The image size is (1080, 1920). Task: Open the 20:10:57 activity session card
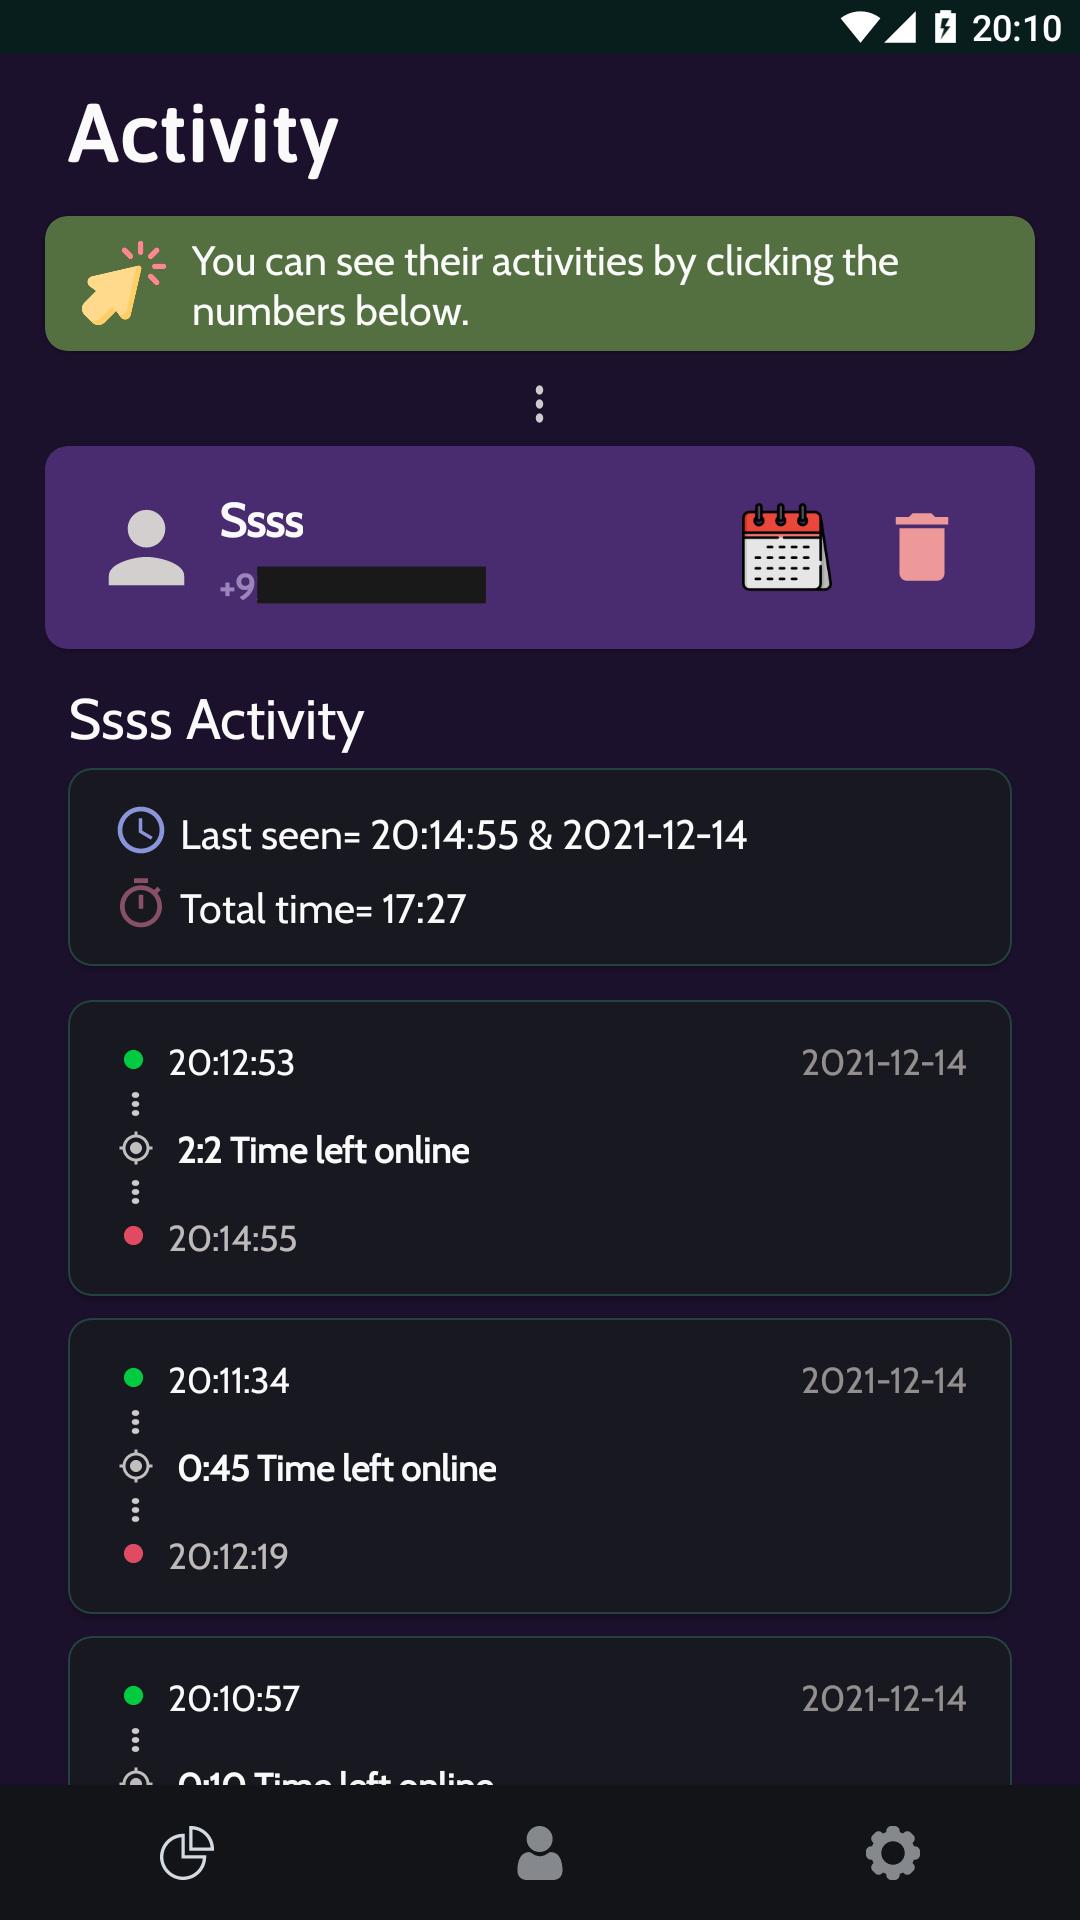coord(540,1711)
